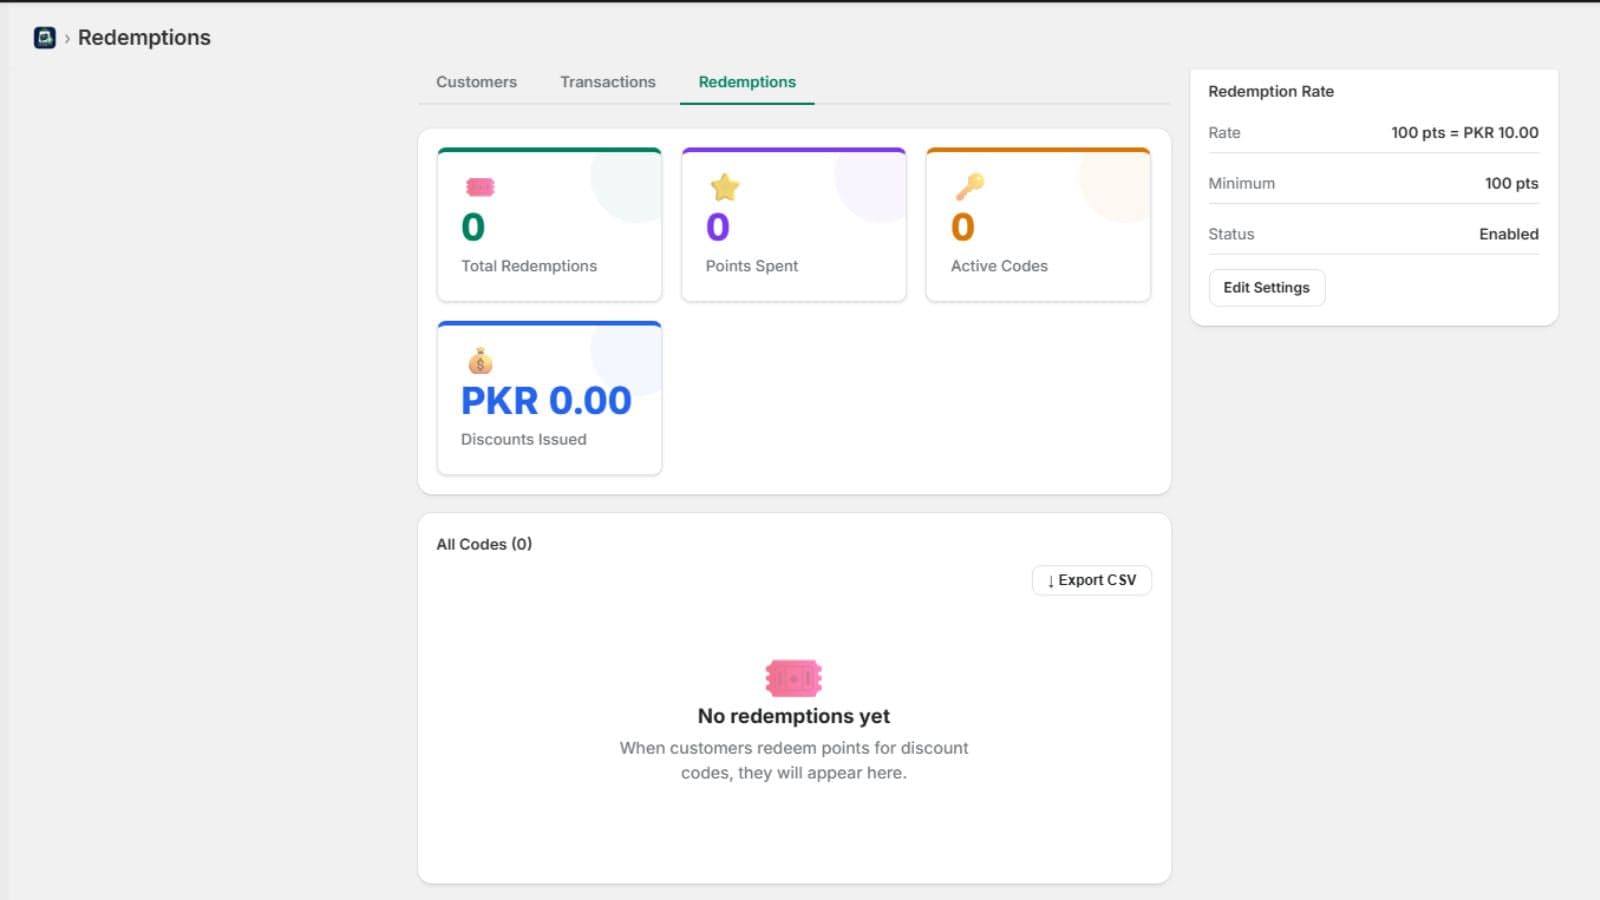Click the Redemptions breadcrumb title

tap(144, 38)
